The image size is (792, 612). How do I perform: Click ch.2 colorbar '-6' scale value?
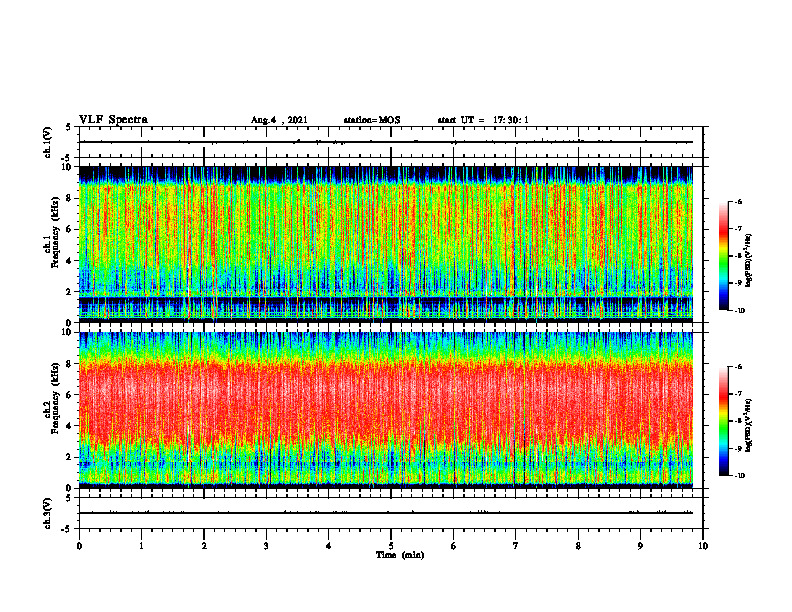pyautogui.click(x=739, y=367)
